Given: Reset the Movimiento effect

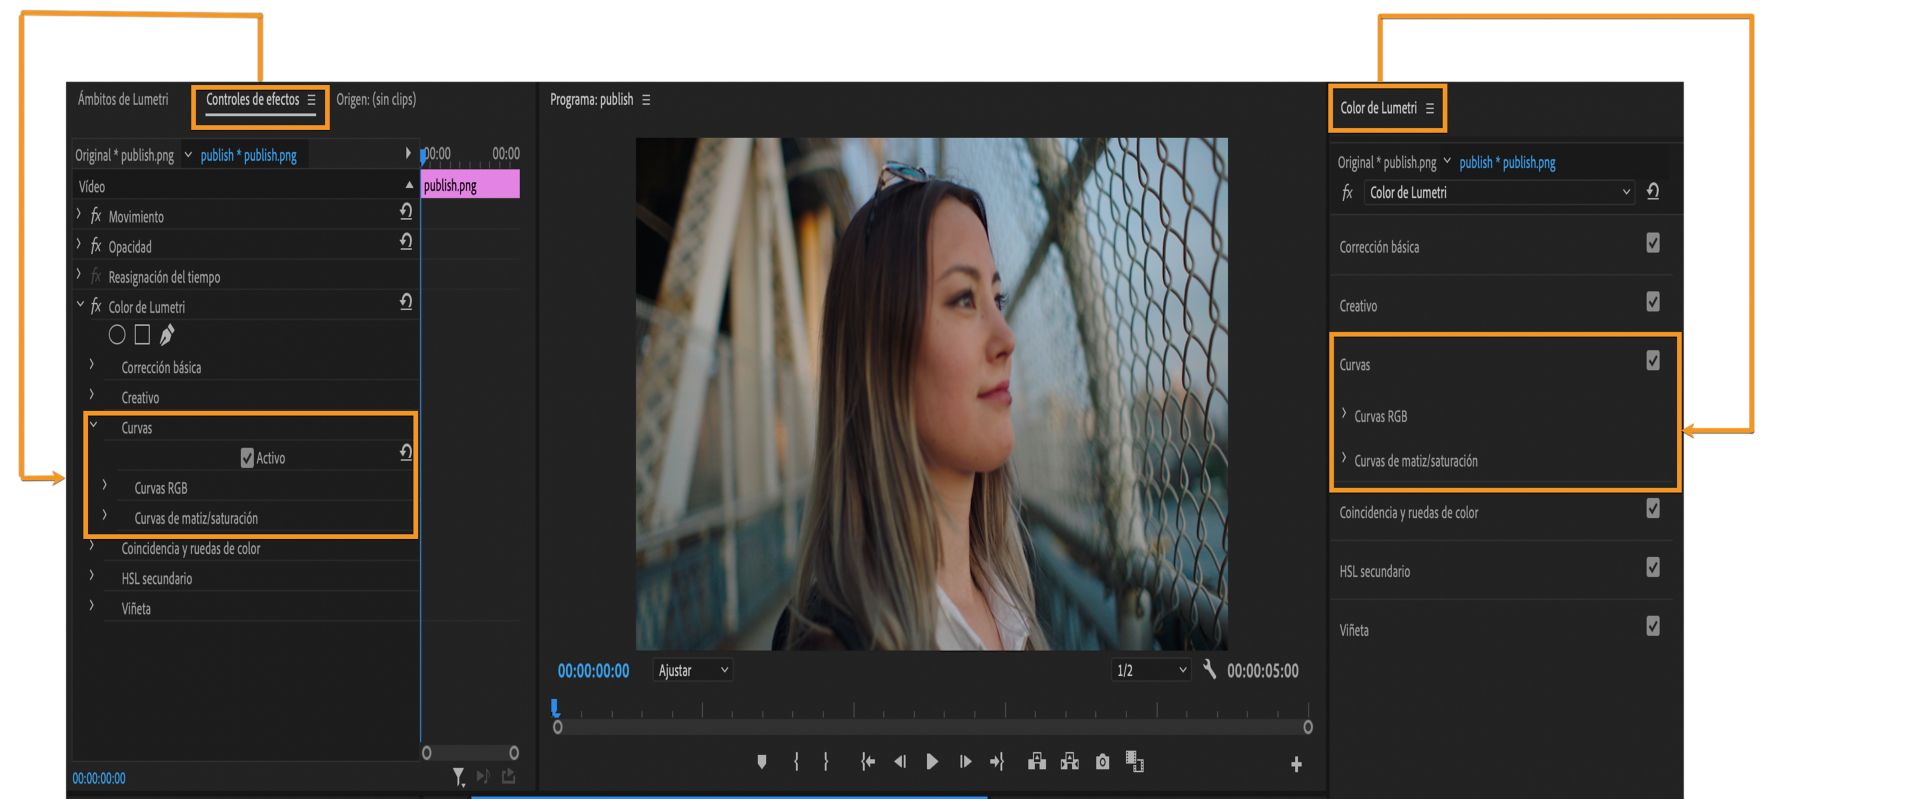Looking at the screenshot, I should (x=406, y=211).
